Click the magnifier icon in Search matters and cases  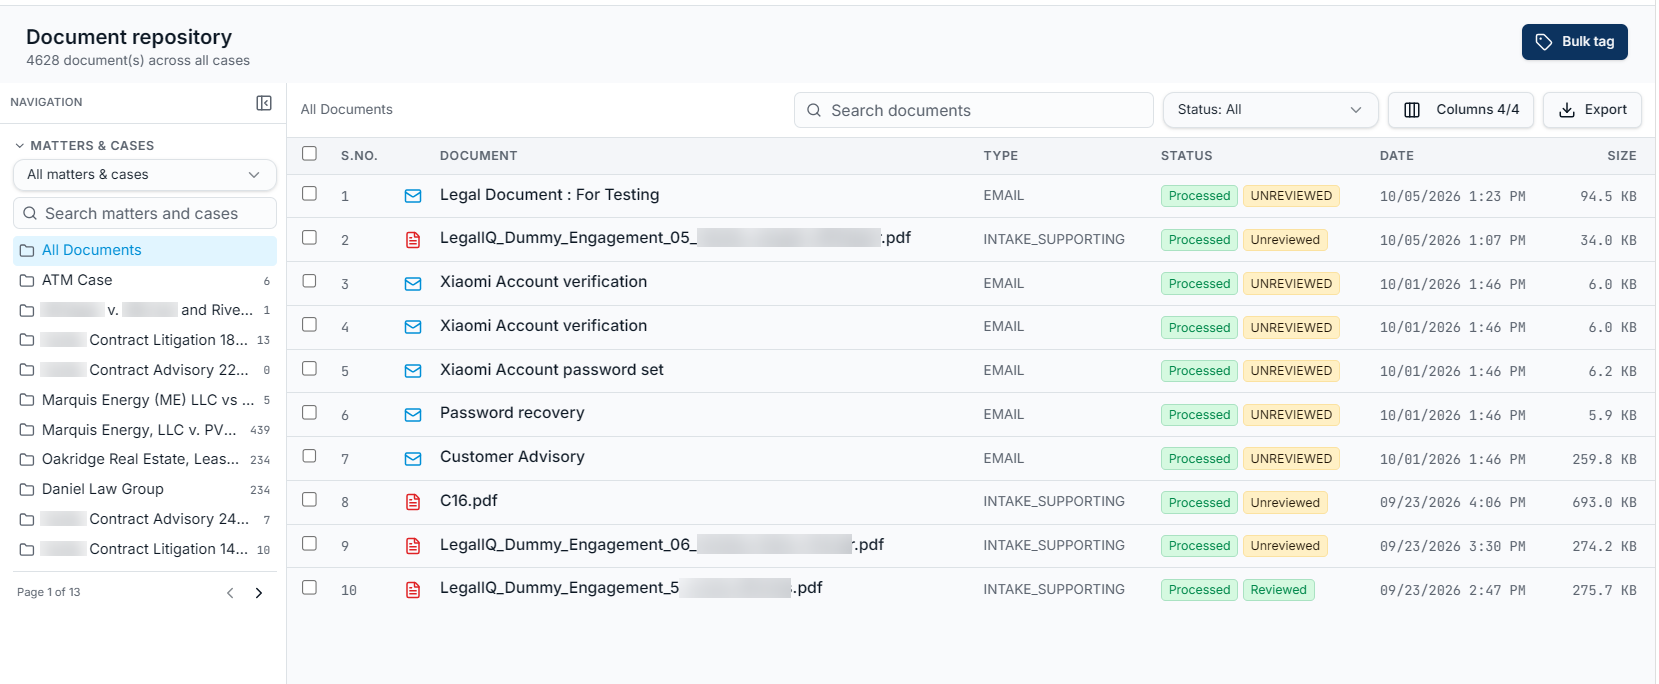coord(30,213)
